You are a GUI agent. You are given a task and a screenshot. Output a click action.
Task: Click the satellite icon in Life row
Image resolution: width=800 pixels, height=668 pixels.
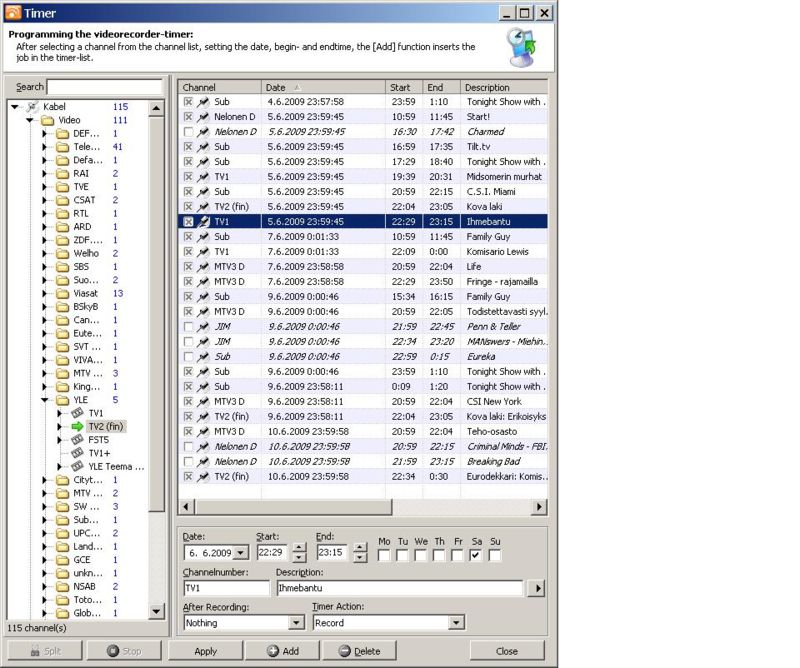pos(203,266)
